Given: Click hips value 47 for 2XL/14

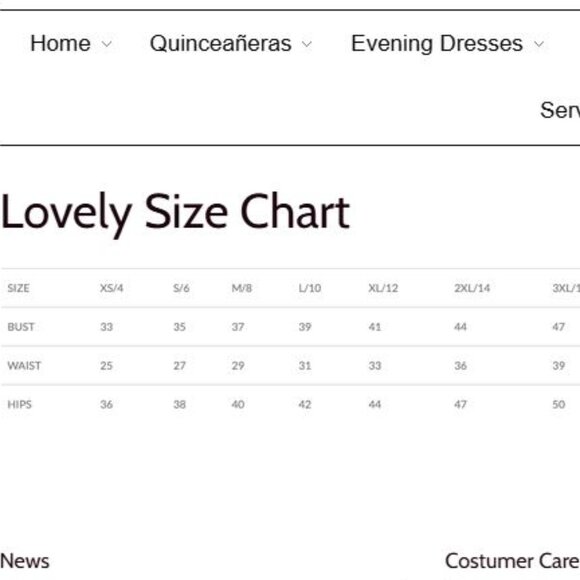Looking at the screenshot, I should coord(461,404).
